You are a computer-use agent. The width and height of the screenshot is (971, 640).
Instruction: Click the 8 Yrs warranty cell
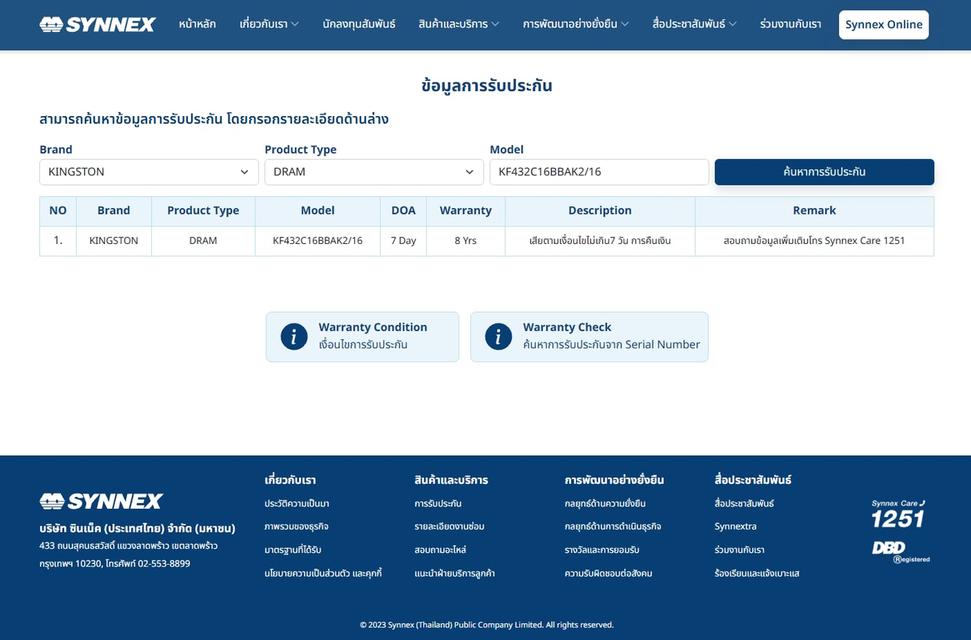(x=466, y=240)
